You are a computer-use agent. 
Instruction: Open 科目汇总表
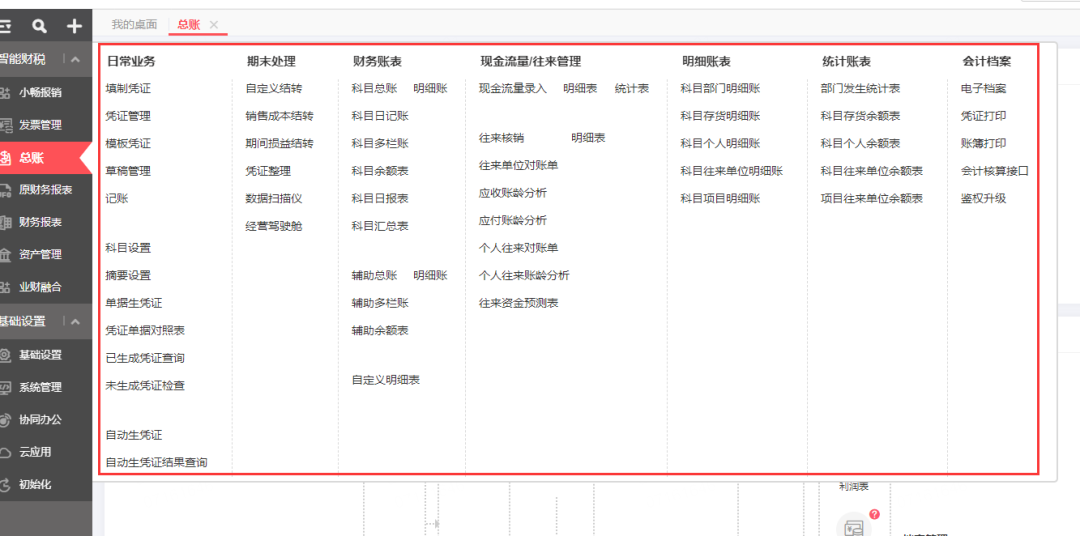point(380,226)
